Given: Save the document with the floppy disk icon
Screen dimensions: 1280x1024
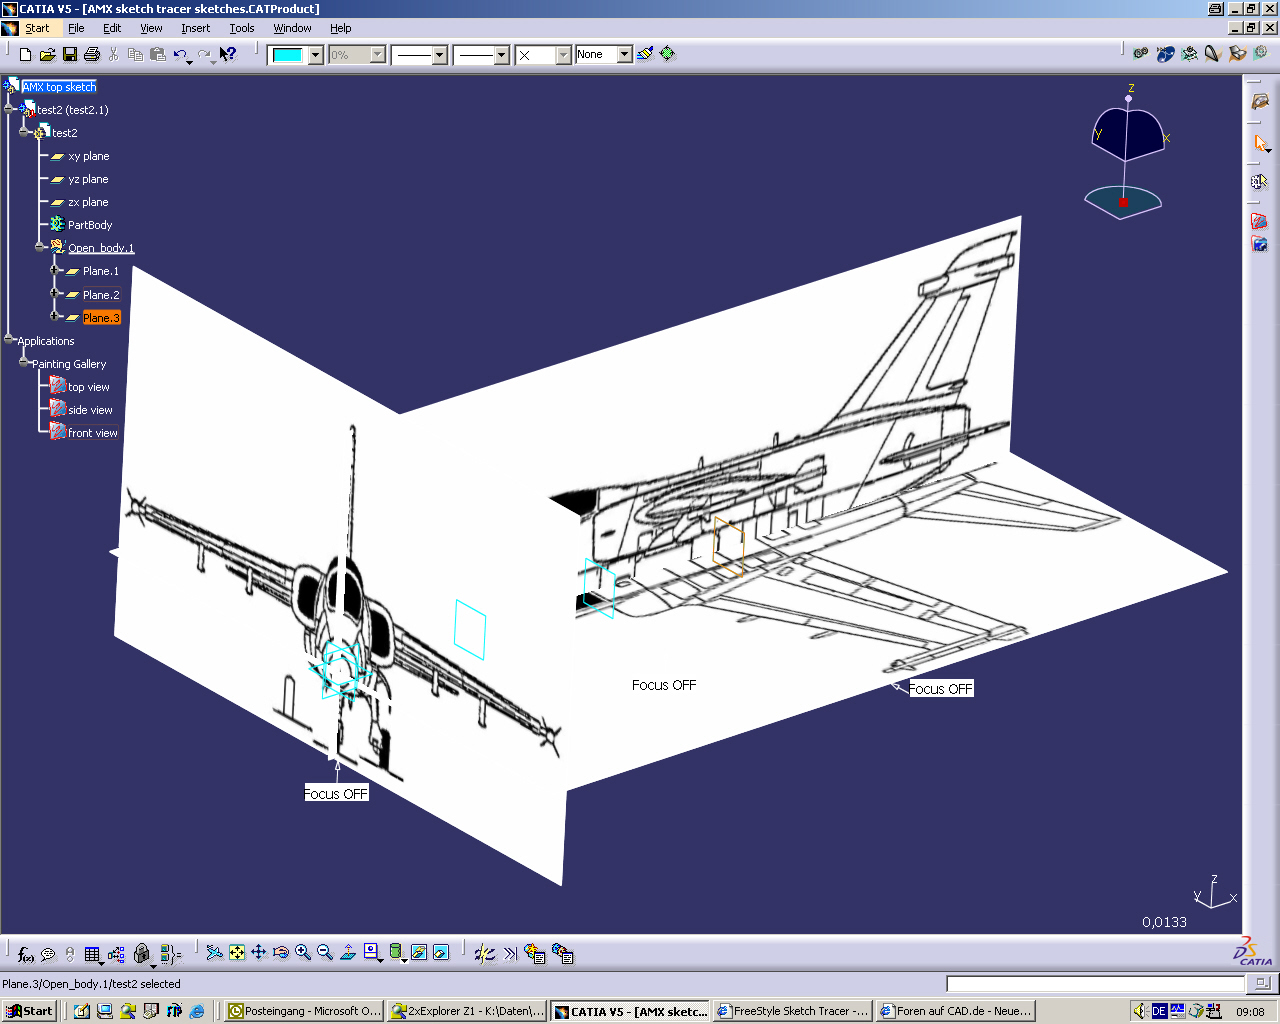Looking at the screenshot, I should click(70, 54).
